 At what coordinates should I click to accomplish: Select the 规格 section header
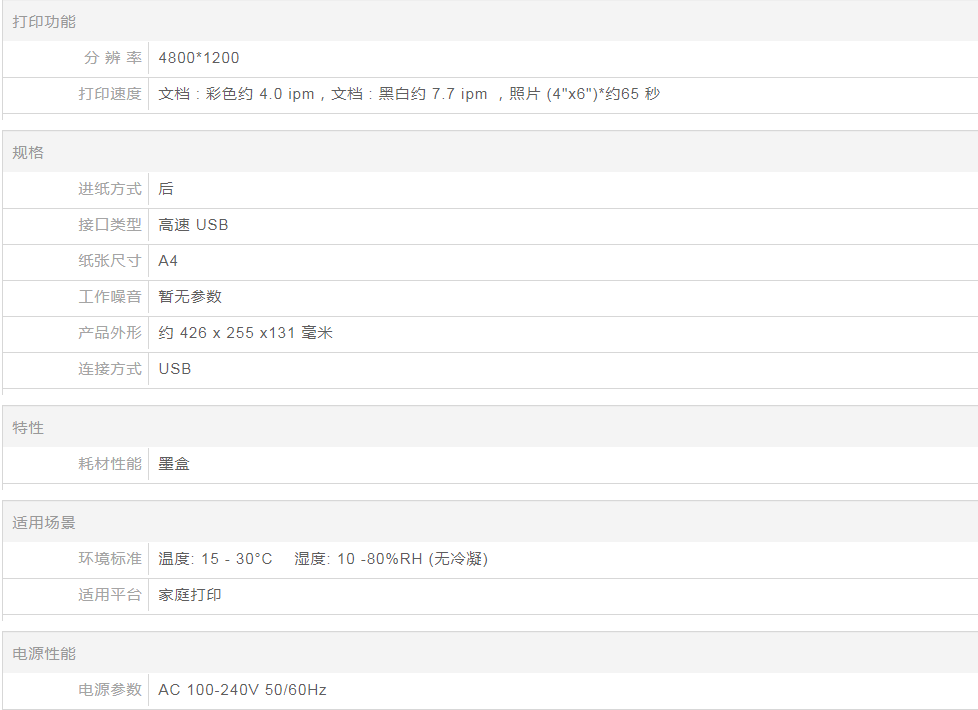[28, 153]
